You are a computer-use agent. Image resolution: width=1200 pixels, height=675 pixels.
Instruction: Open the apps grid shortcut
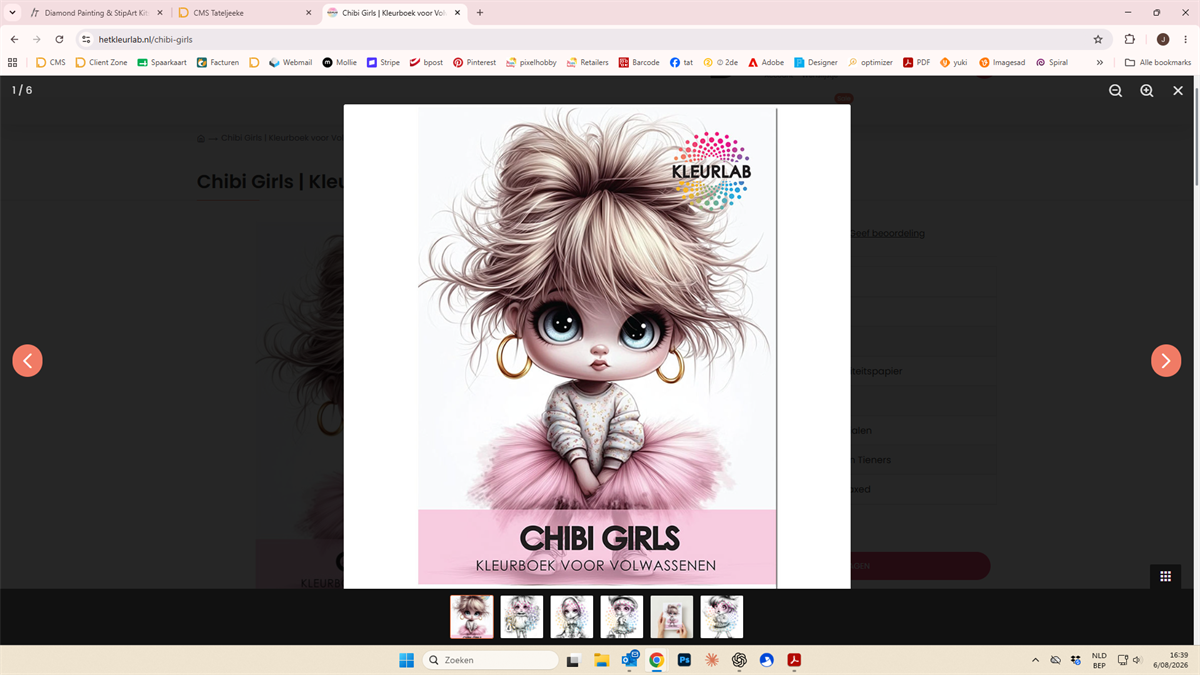[13, 62]
